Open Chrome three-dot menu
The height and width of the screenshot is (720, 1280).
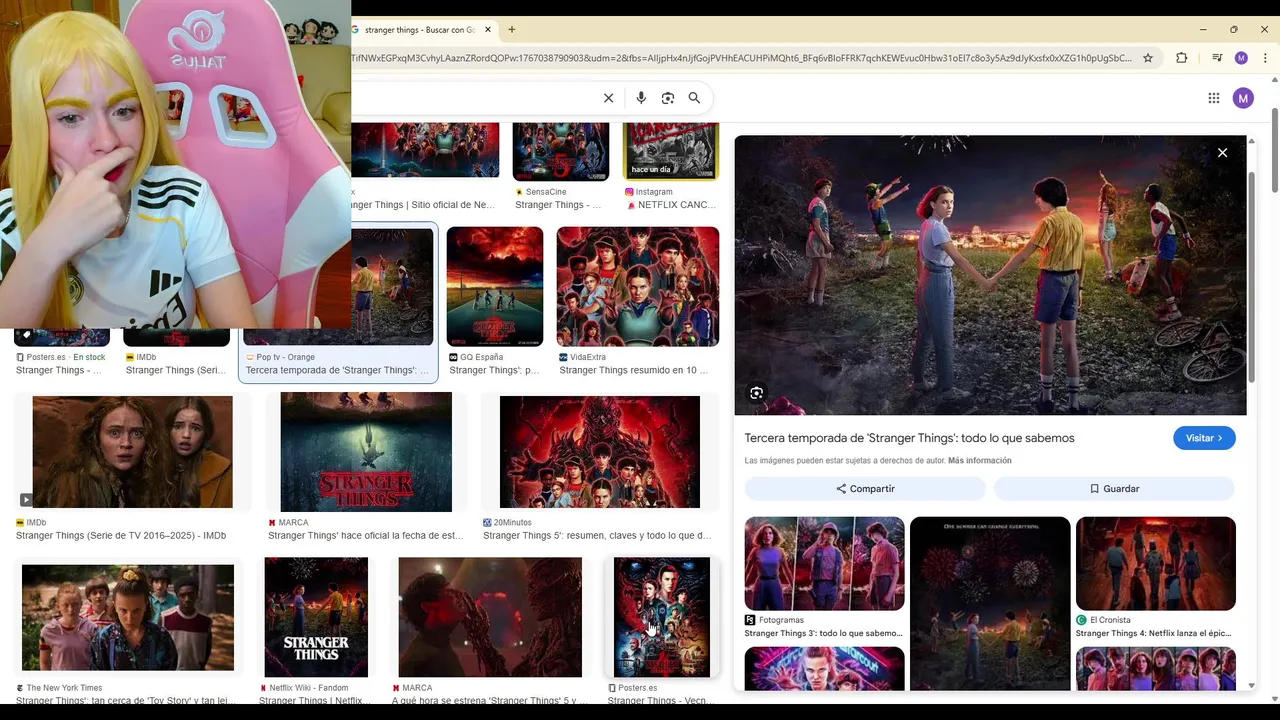1265,58
